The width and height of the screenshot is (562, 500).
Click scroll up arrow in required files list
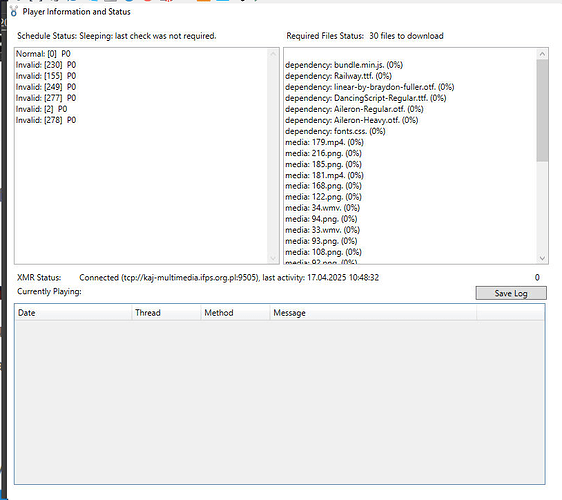pos(542,54)
